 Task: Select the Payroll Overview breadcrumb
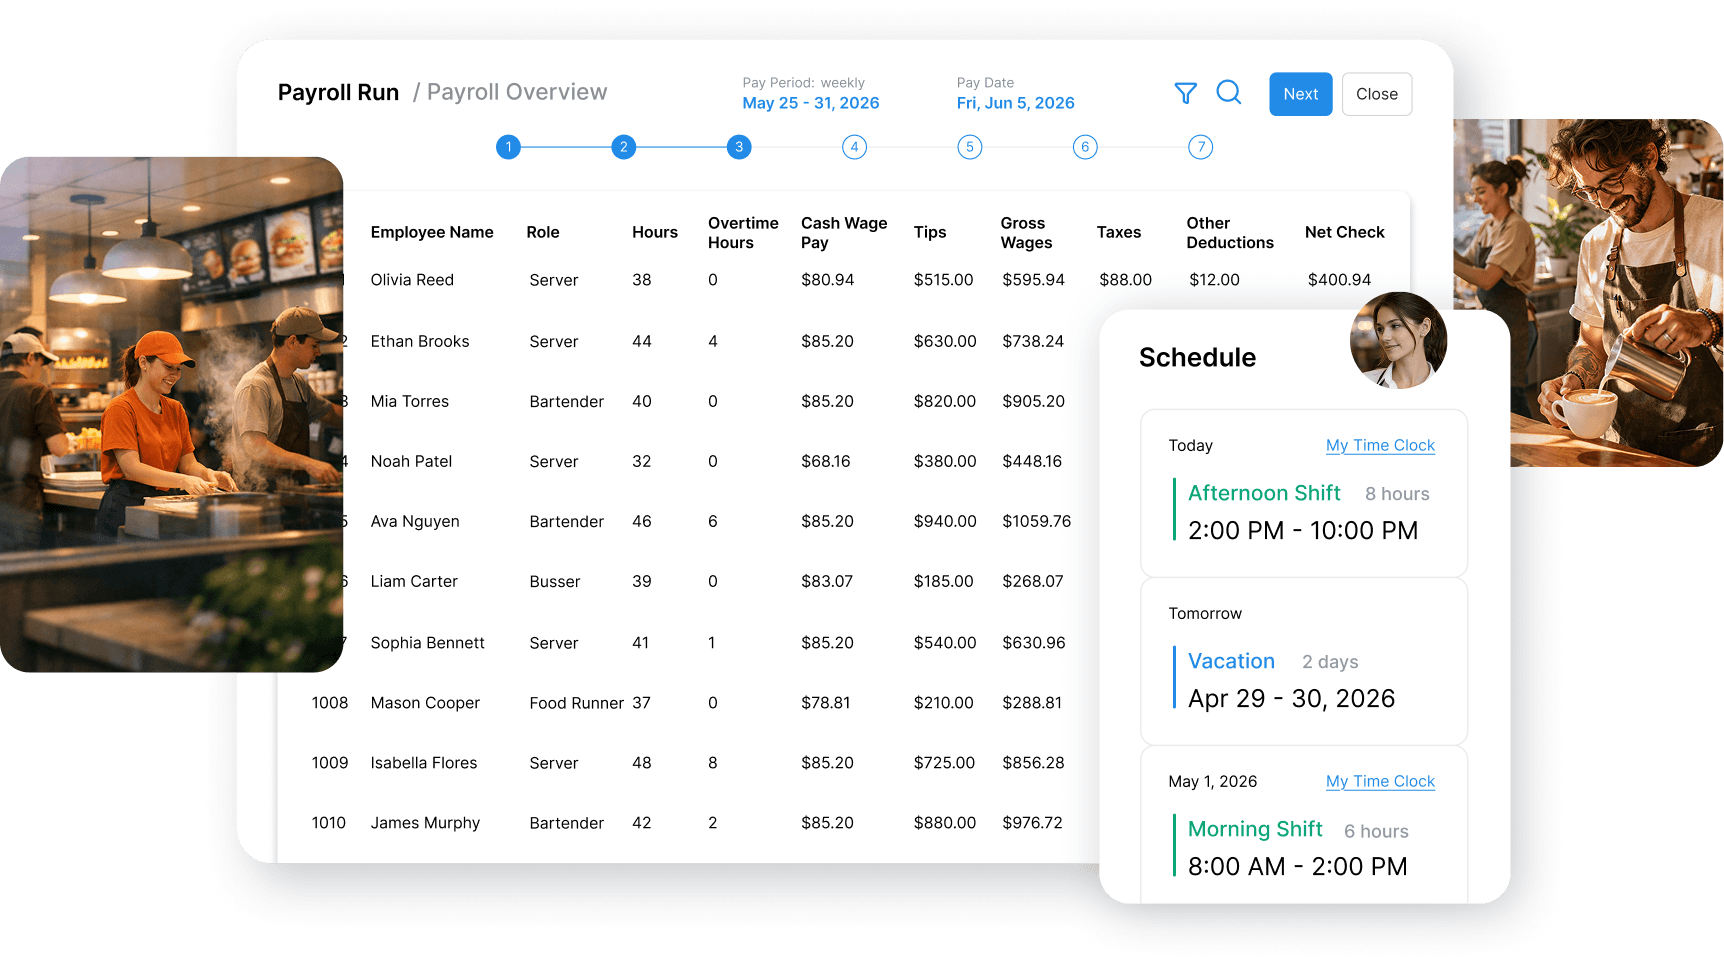517,91
